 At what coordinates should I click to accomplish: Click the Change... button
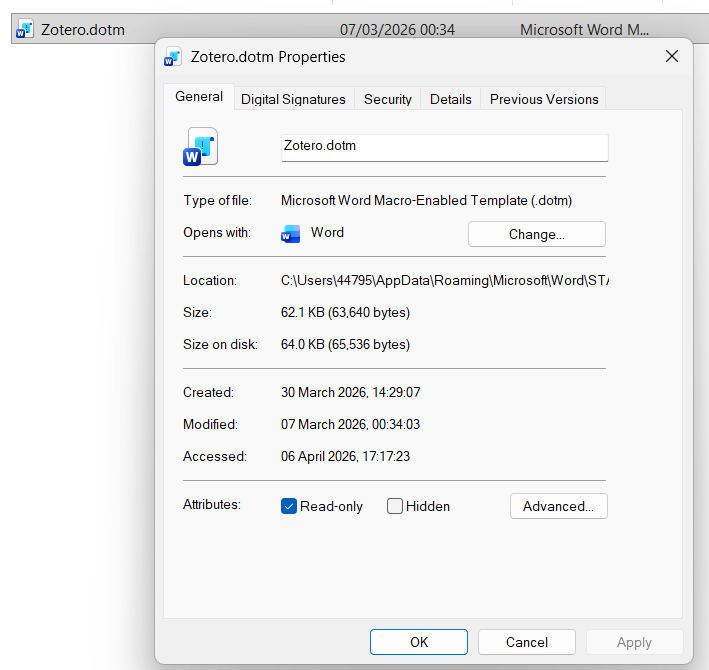(537, 234)
